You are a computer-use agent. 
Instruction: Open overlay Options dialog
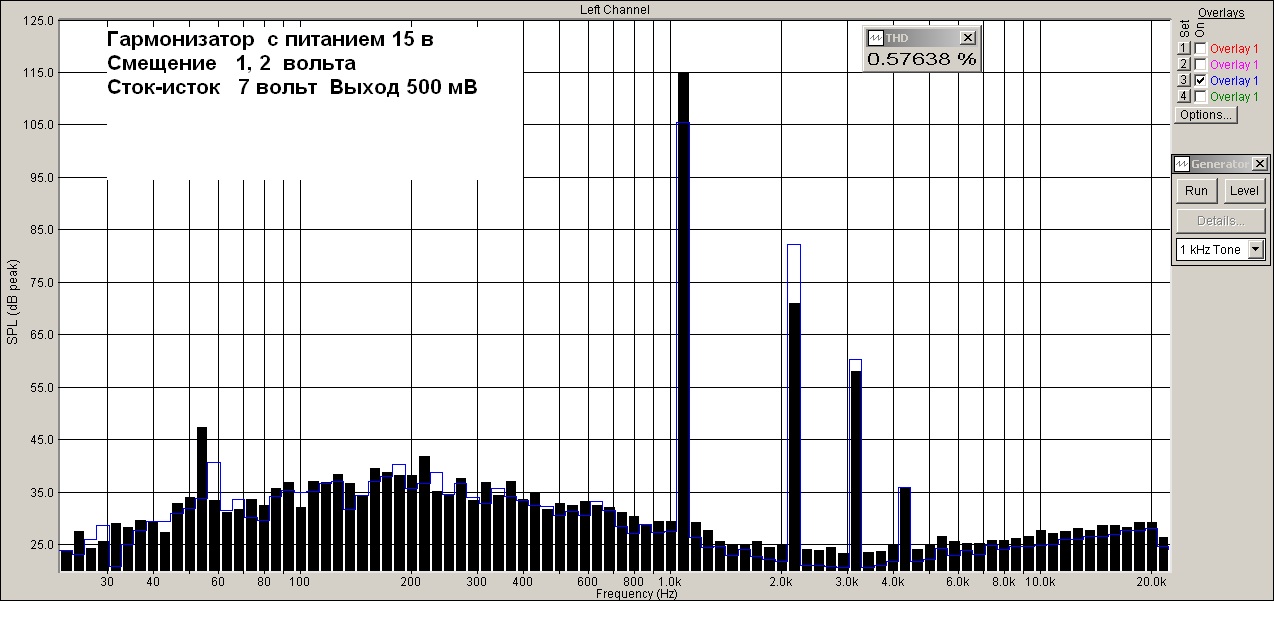tap(1205, 115)
